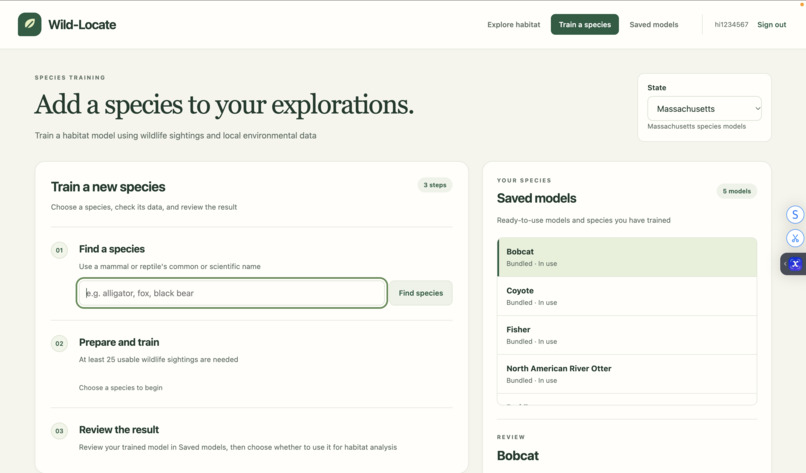Click step 03 number badge
The width and height of the screenshot is (806, 473).
(59, 431)
